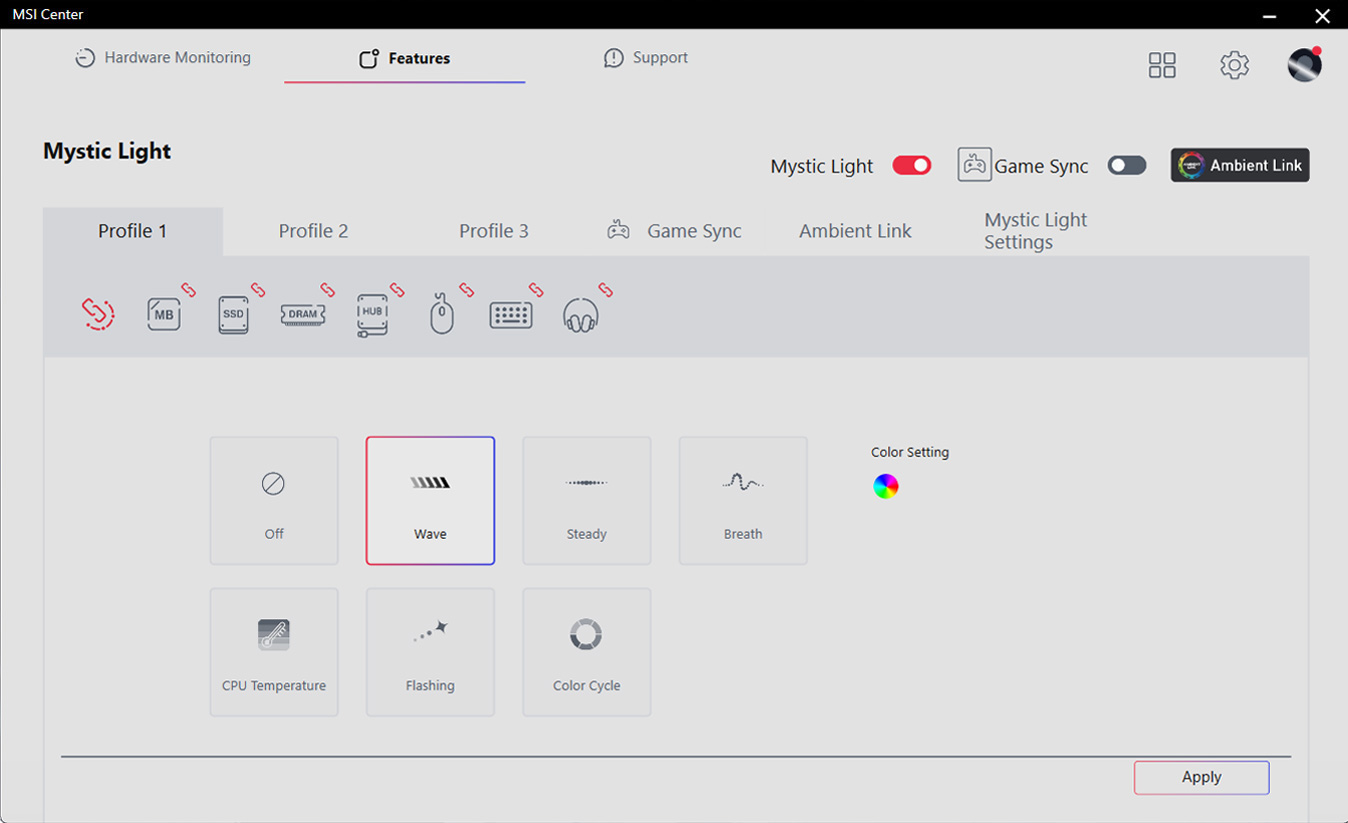Choose the Off lighting effect
Screen dimensions: 1348x823
[x=274, y=500]
